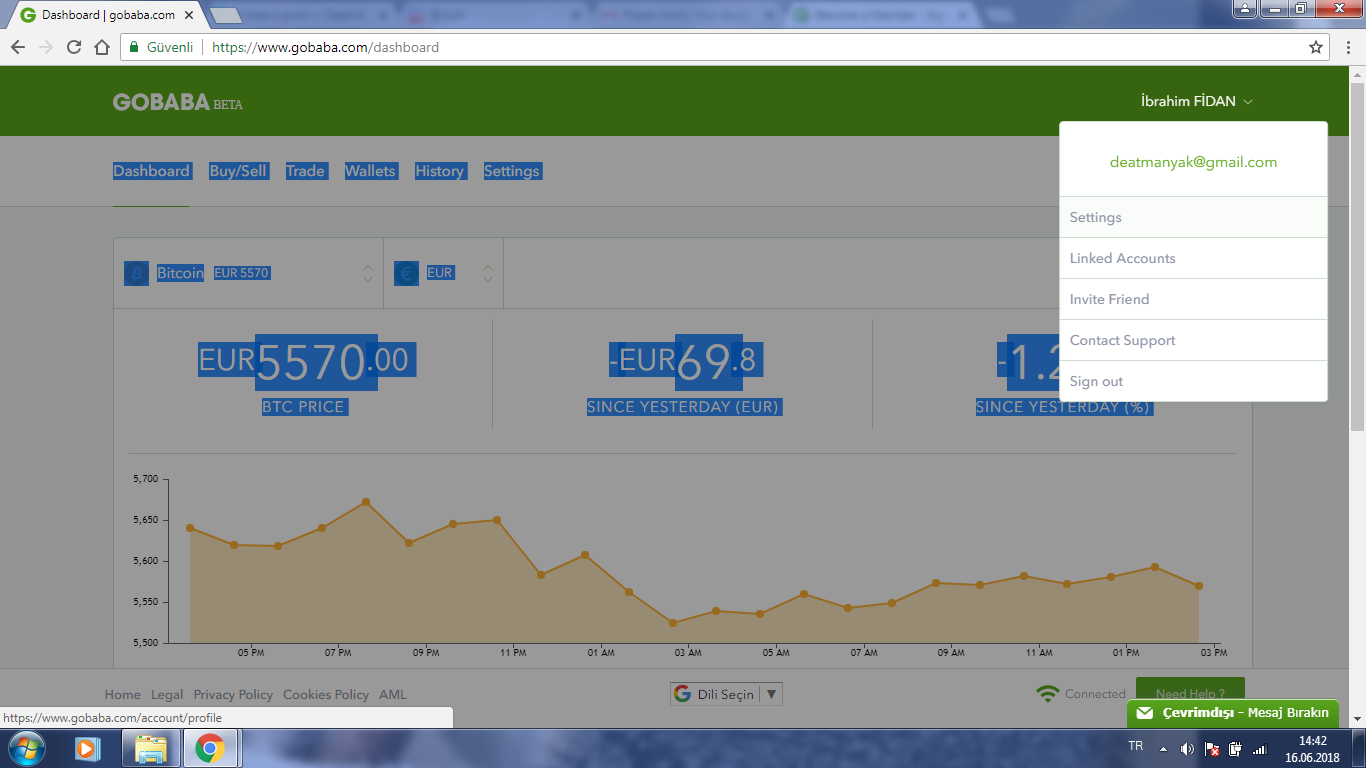Go to browser home icon
The height and width of the screenshot is (768, 1366).
click(101, 47)
